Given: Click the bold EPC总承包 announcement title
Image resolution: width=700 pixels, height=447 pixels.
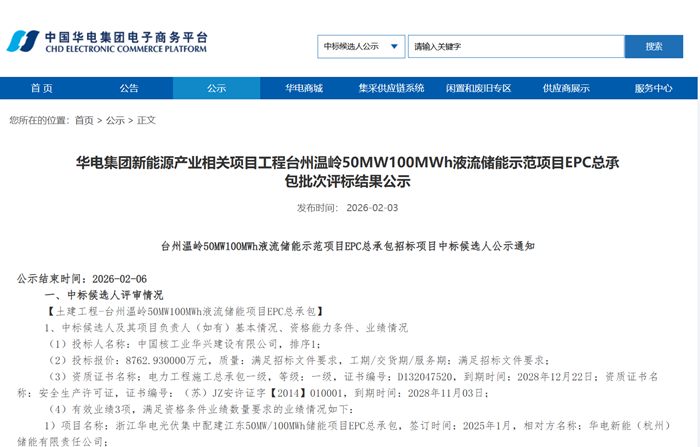Looking at the screenshot, I should pos(348,171).
